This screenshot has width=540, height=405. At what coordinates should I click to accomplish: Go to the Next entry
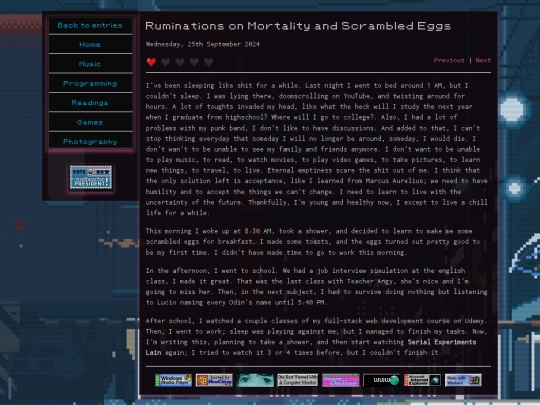[x=483, y=60]
